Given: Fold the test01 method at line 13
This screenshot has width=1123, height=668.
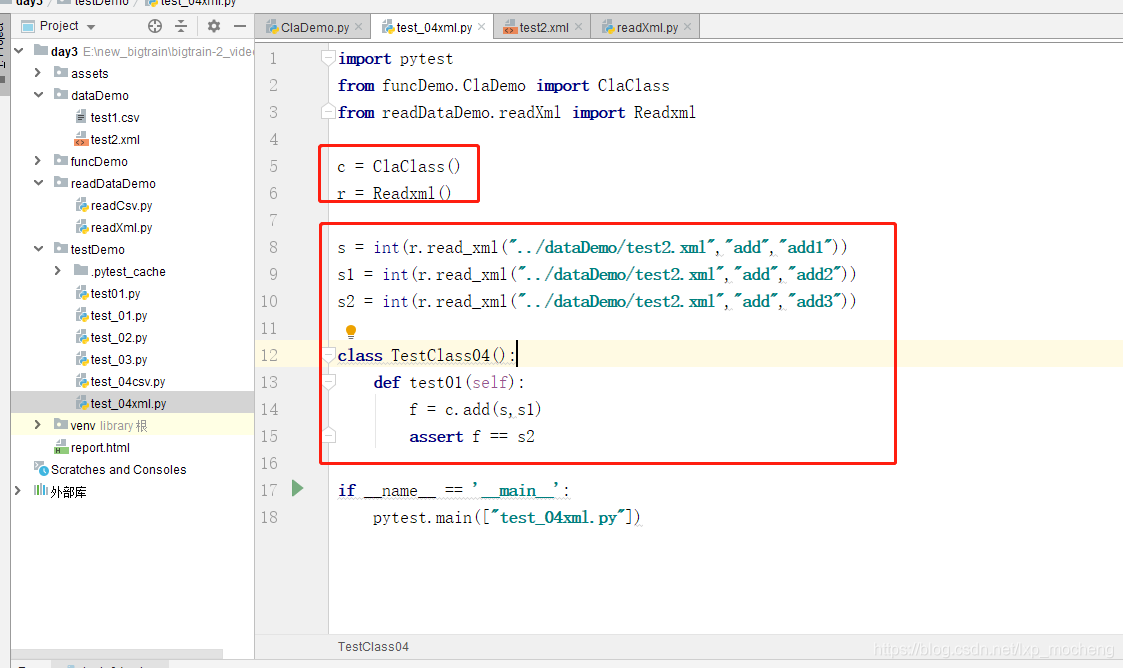Looking at the screenshot, I should [x=328, y=382].
